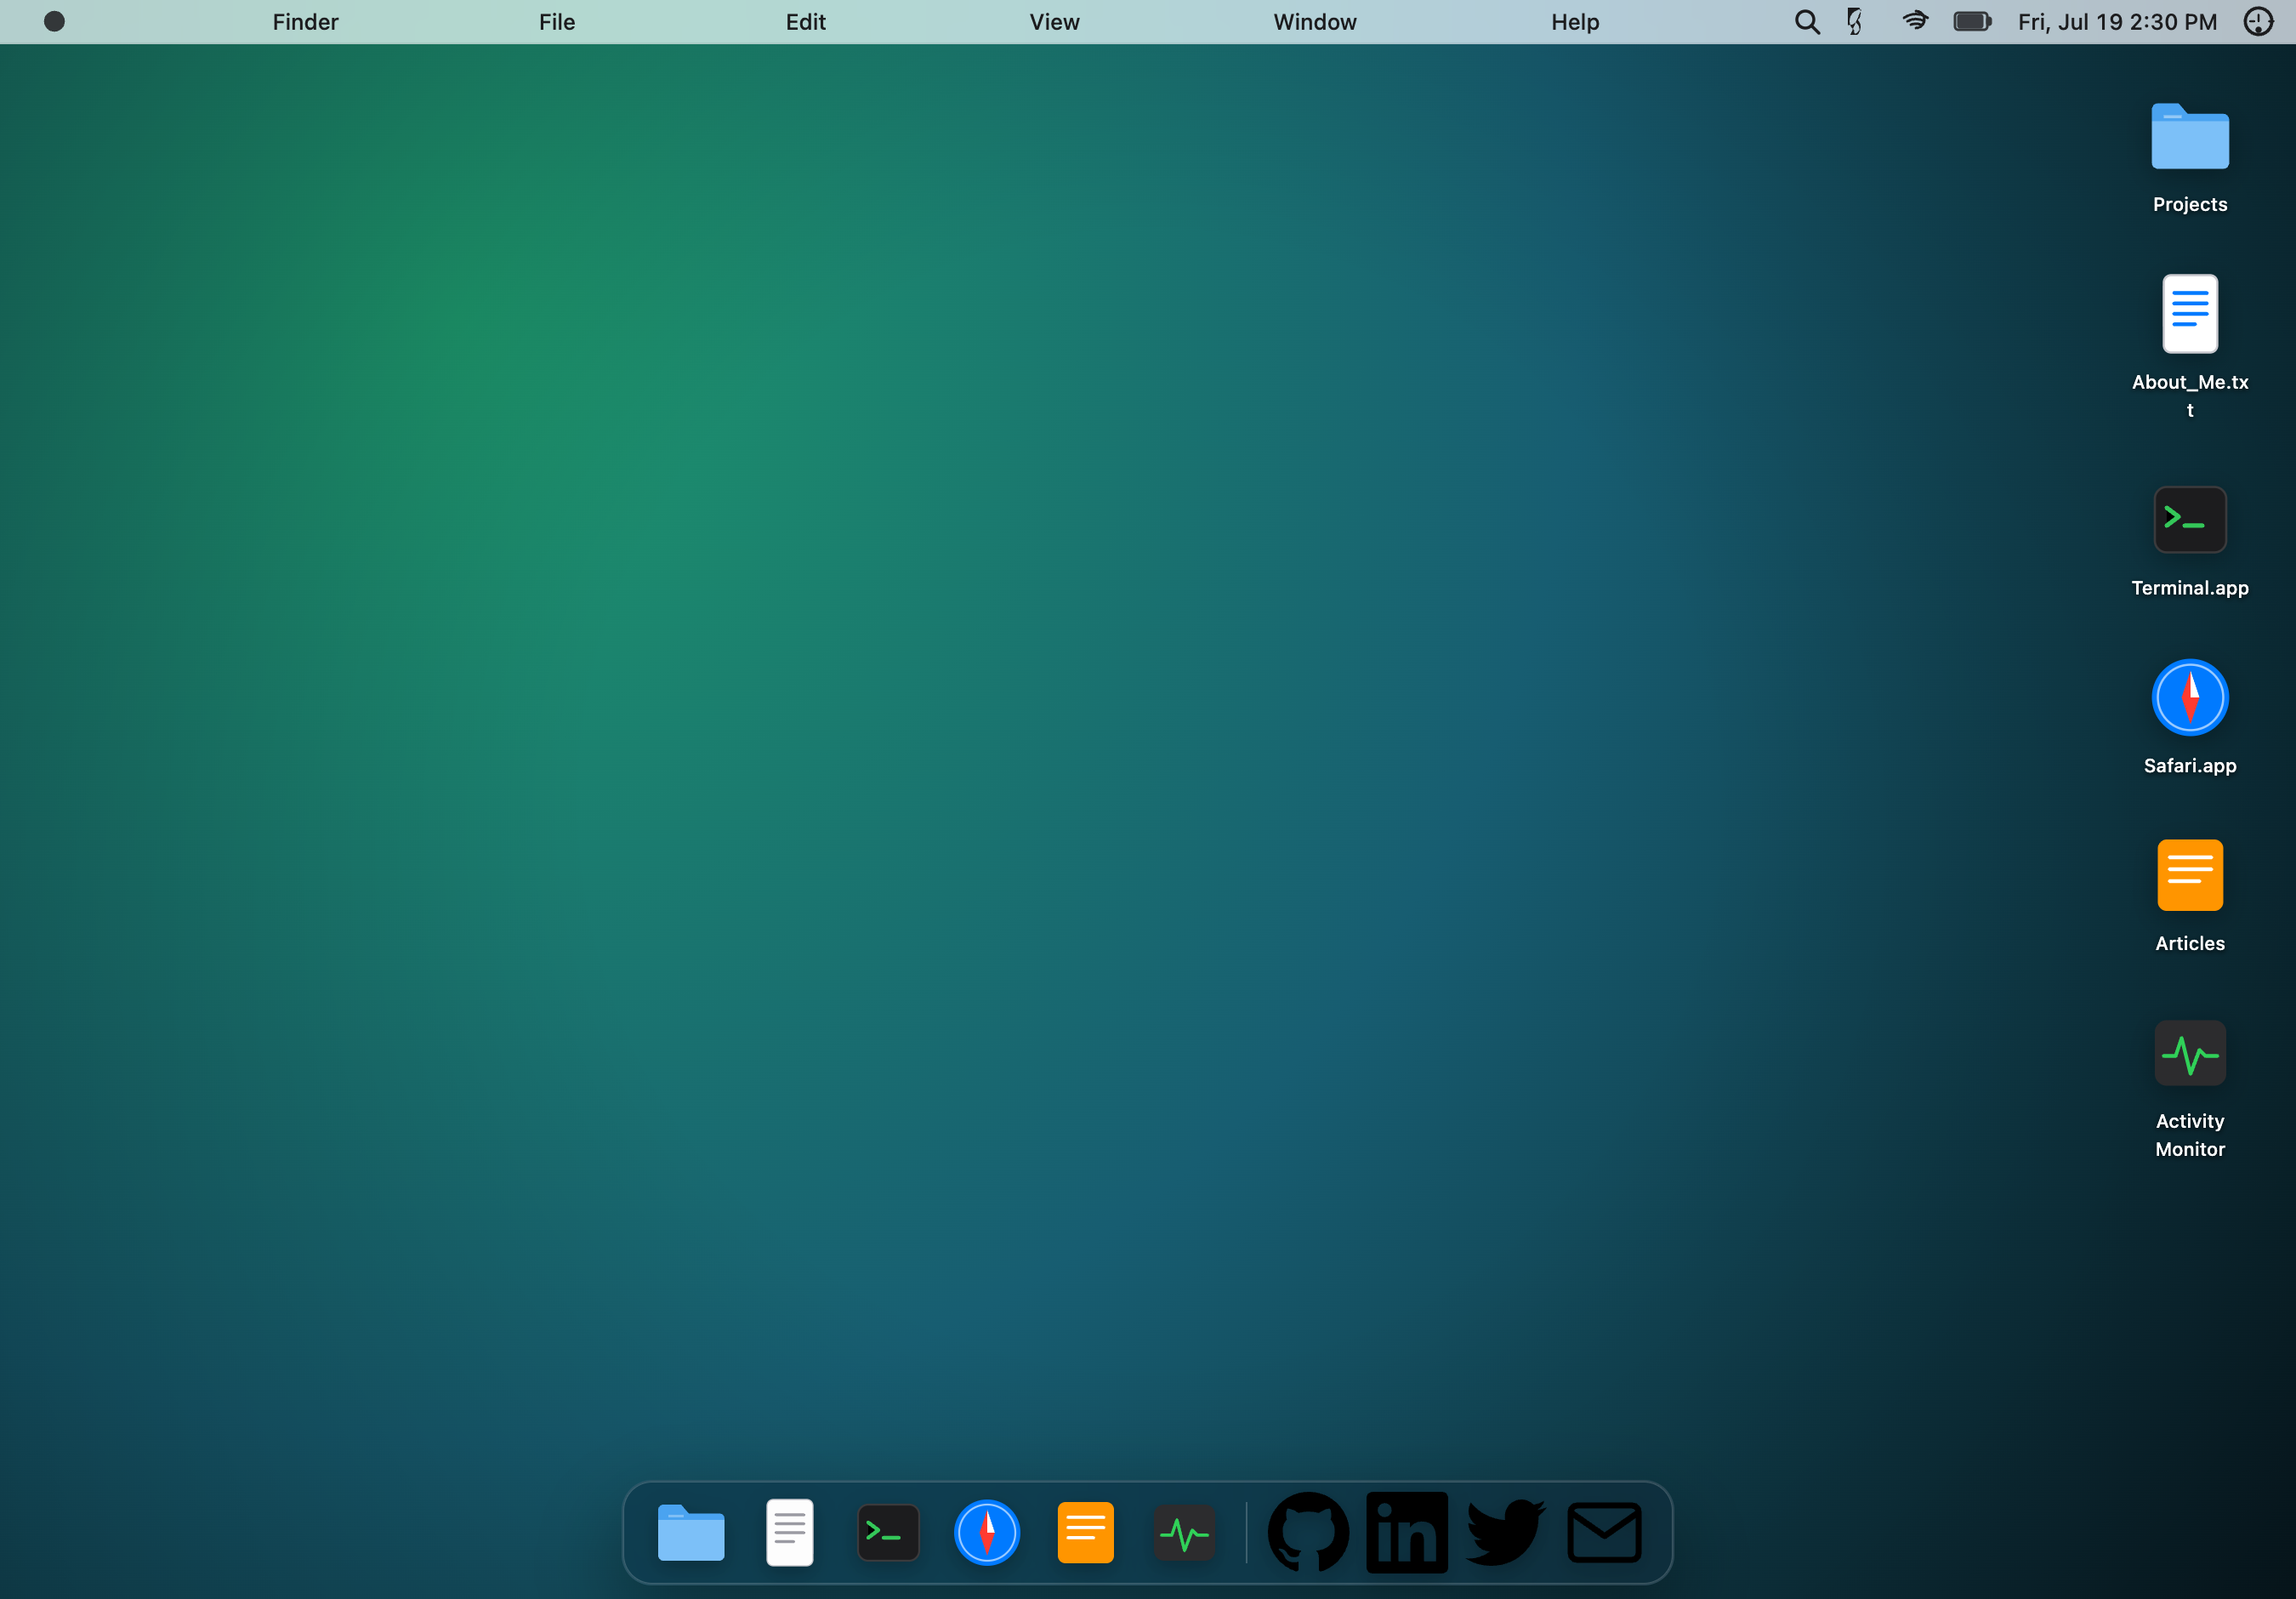Click the blue folder icon in the dock
The width and height of the screenshot is (2296, 1599).
click(x=691, y=1532)
